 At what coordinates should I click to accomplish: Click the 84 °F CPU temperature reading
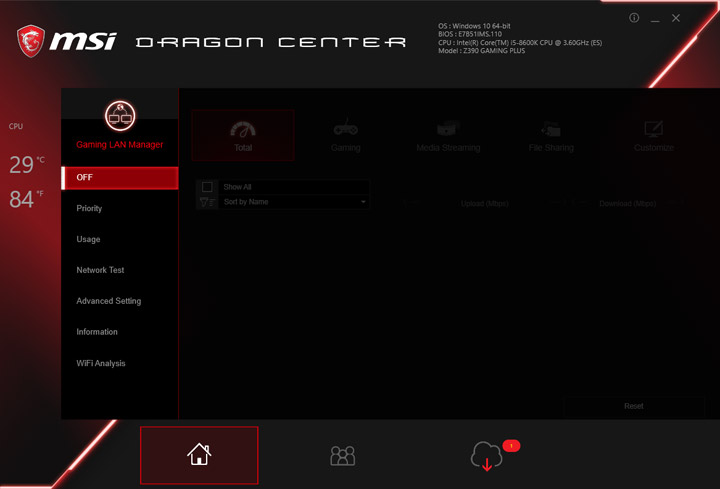(27, 199)
